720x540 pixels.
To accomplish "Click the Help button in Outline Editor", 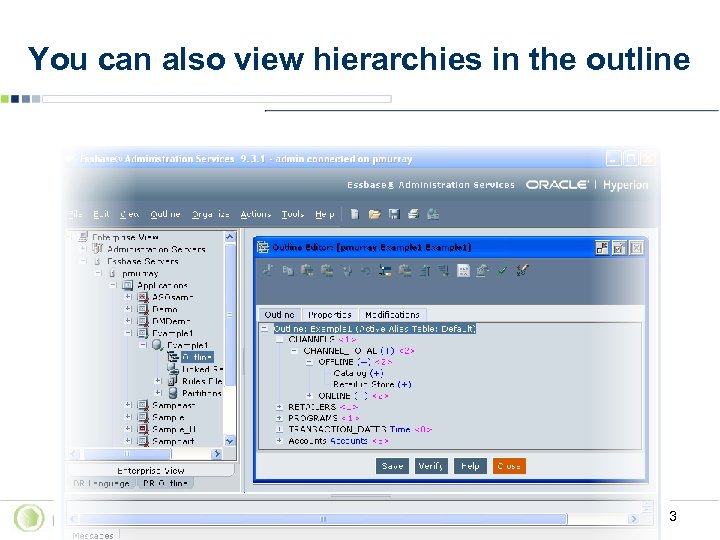I will point(470,466).
